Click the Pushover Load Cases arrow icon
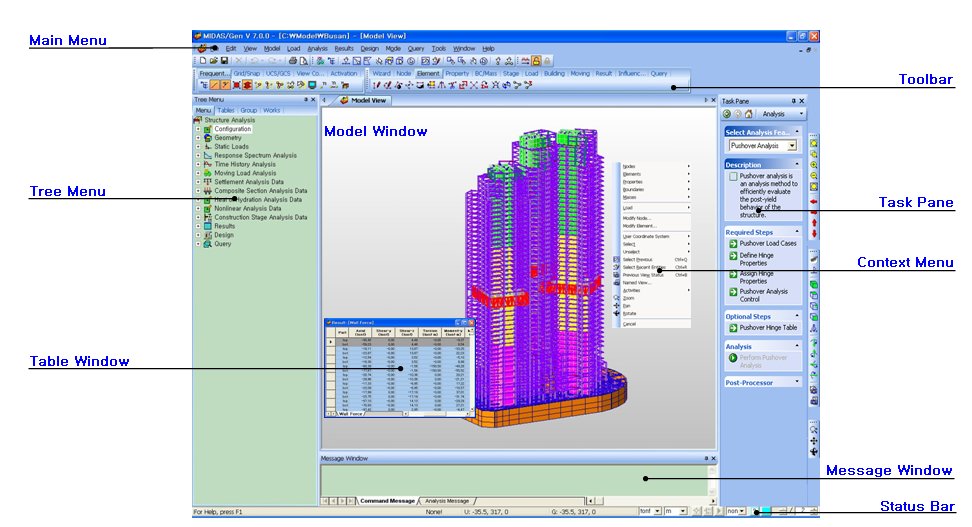The width and height of the screenshot is (972, 527). 733,243
